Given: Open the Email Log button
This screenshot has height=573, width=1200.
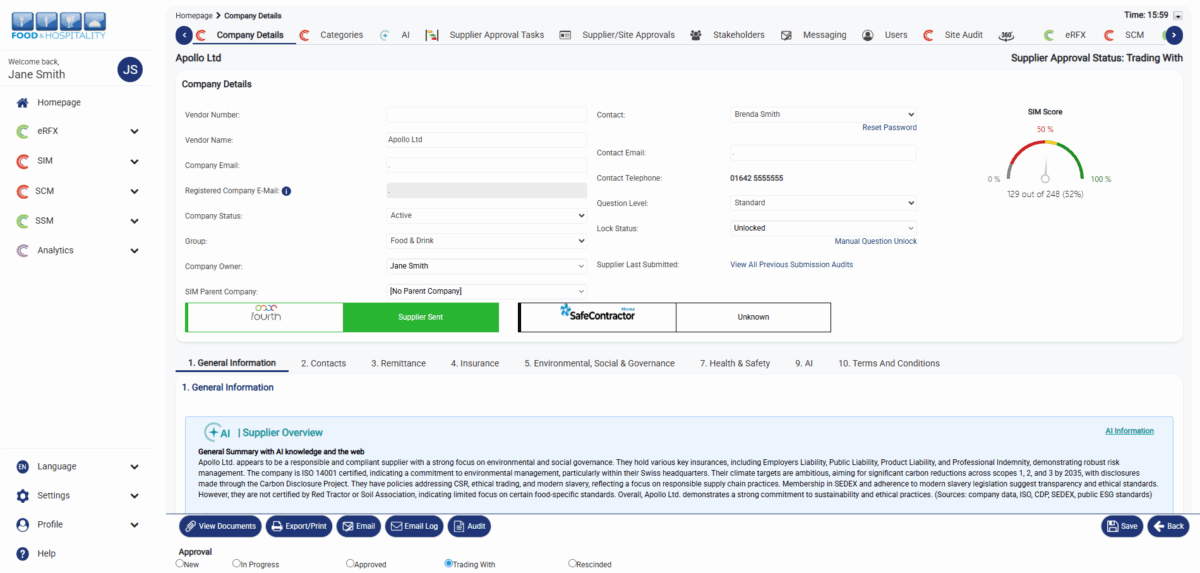Looking at the screenshot, I should click(414, 526).
